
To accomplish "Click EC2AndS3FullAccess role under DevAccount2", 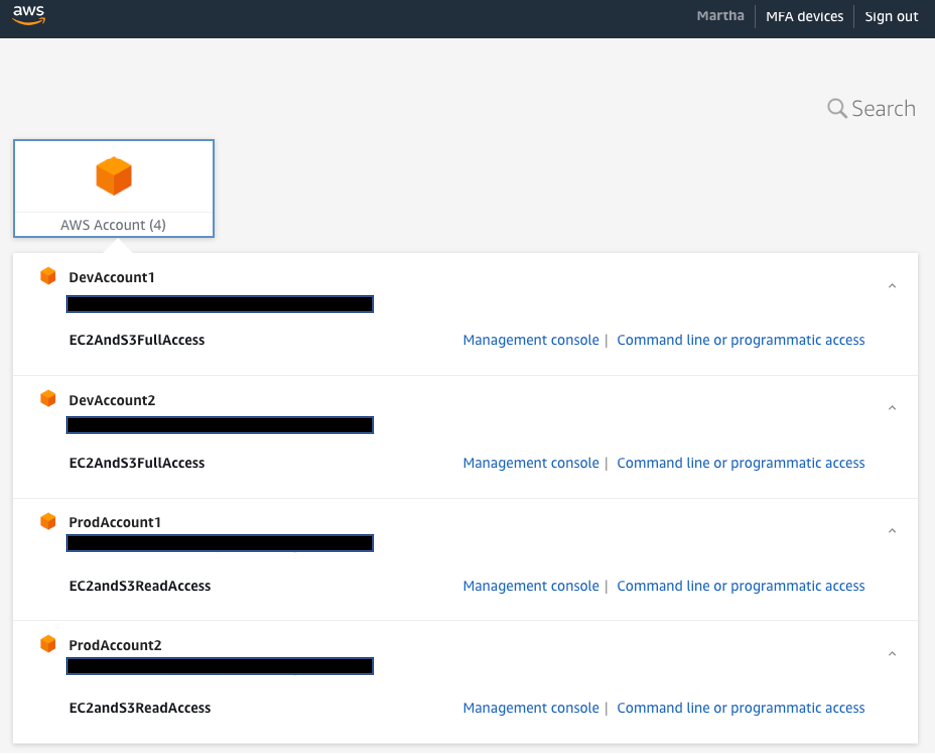I will [x=137, y=463].
